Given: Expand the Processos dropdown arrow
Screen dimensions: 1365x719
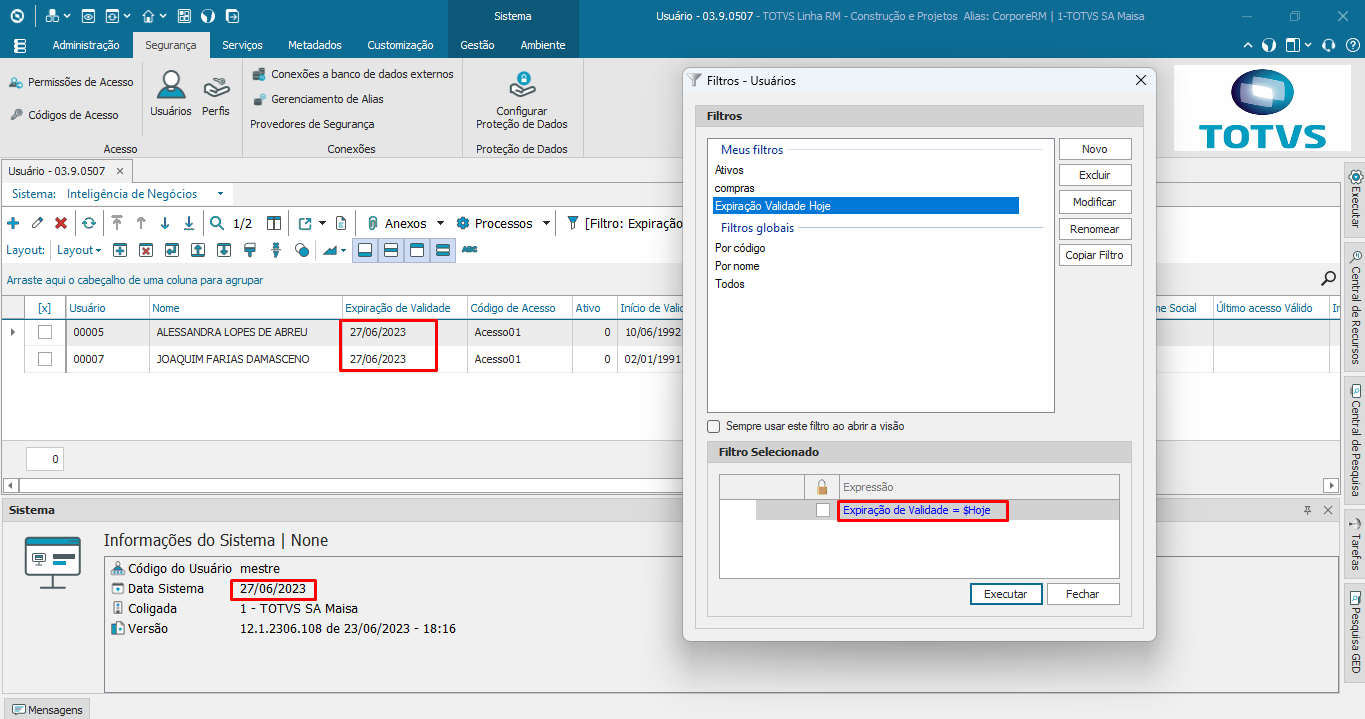Looking at the screenshot, I should tap(546, 223).
